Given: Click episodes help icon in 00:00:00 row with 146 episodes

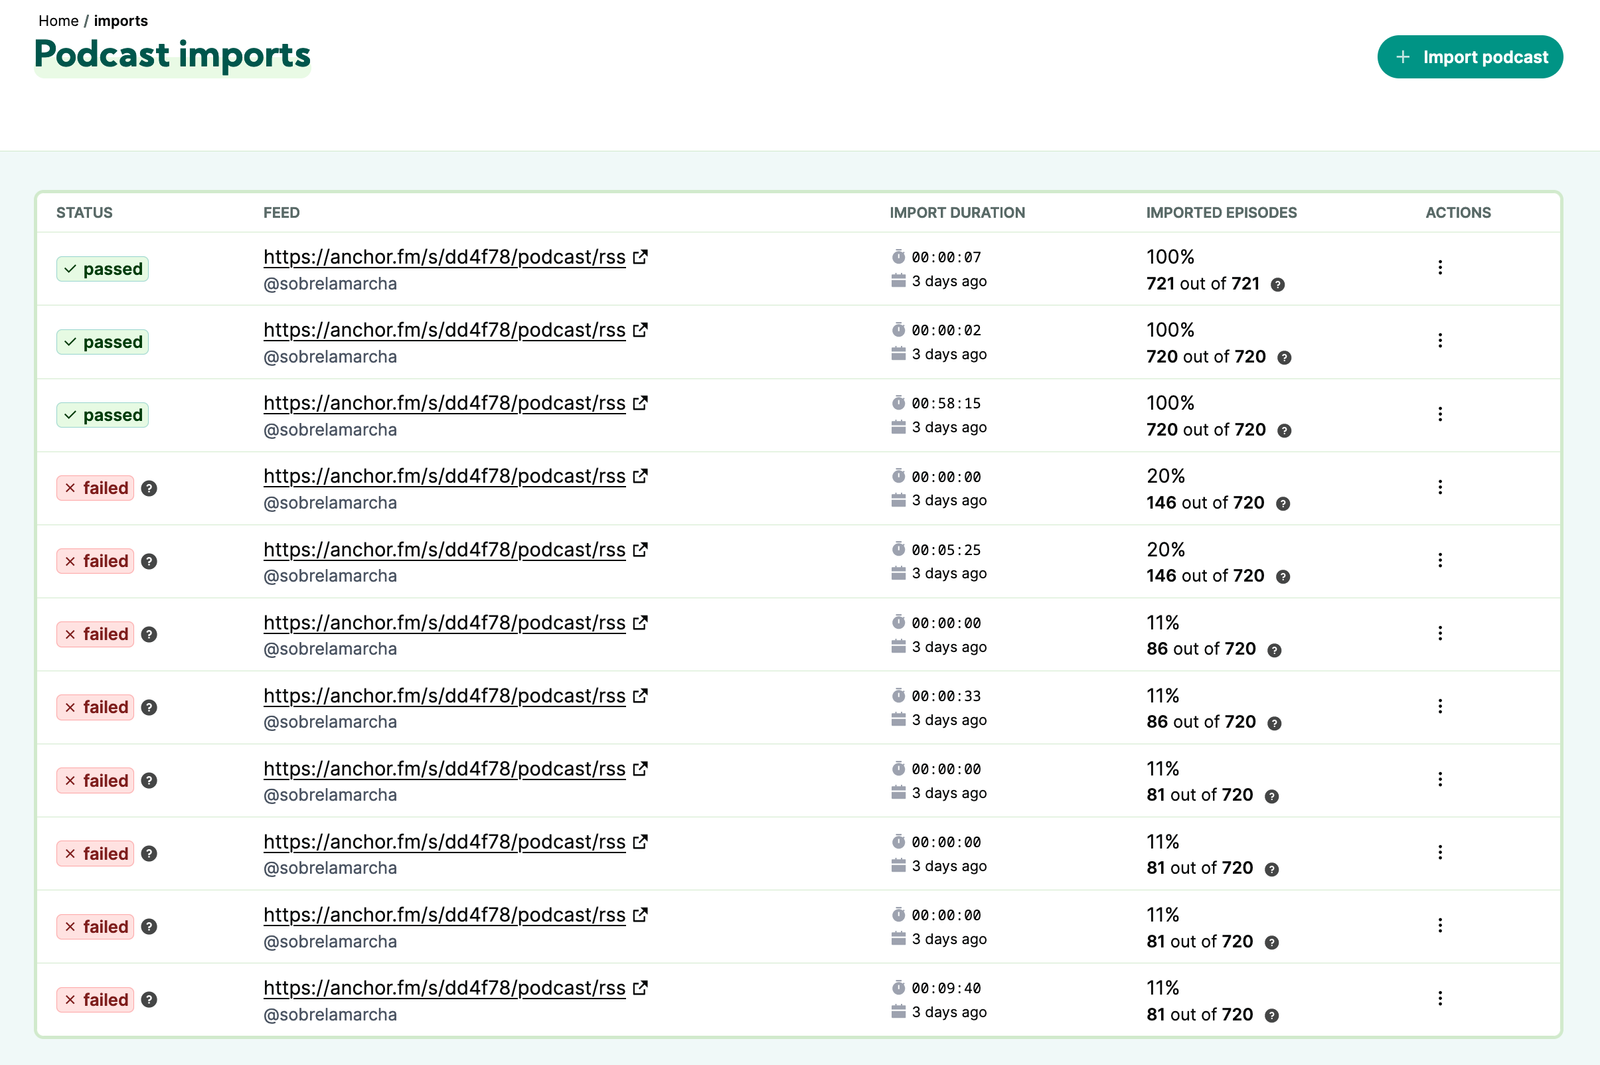Looking at the screenshot, I should coord(1283,504).
